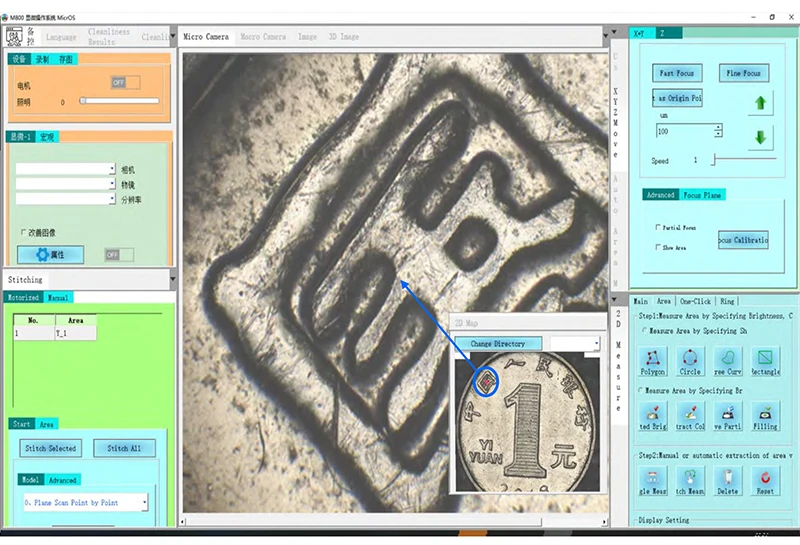Toggle the 电机 motor OFF switch
This screenshot has width=800, height=545.
pos(125,83)
